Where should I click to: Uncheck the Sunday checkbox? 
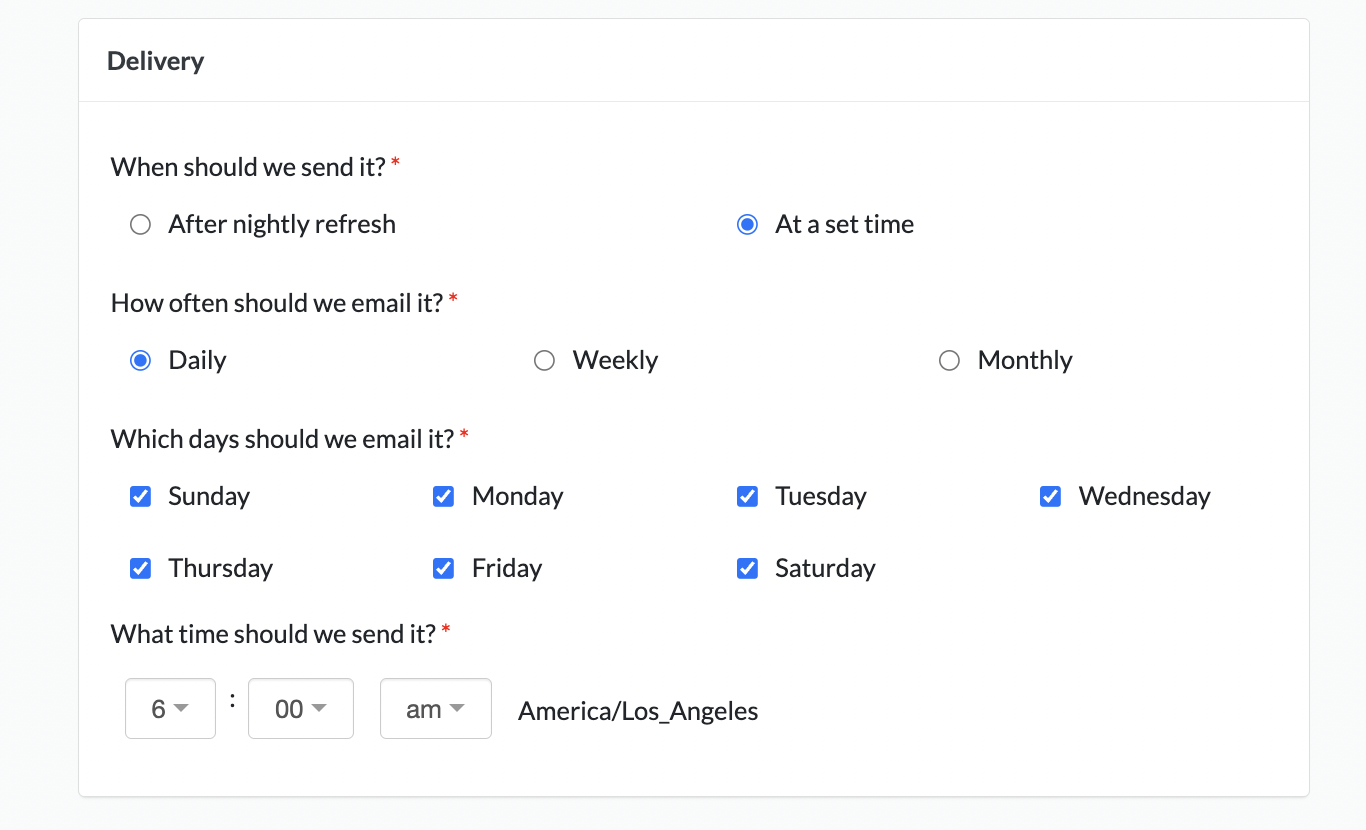(x=141, y=497)
